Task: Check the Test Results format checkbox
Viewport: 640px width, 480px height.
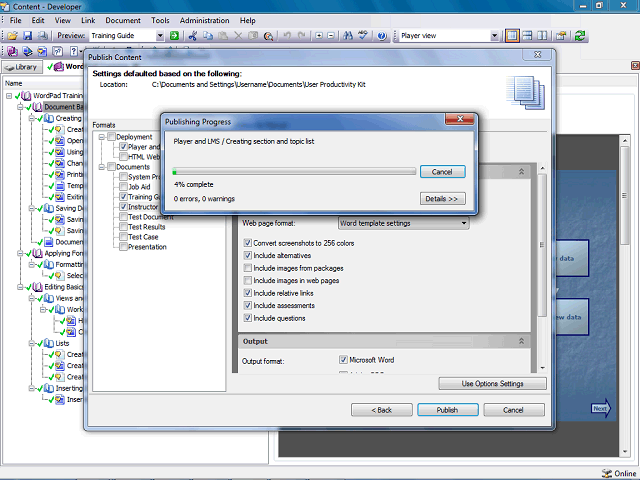Action: pos(123,227)
